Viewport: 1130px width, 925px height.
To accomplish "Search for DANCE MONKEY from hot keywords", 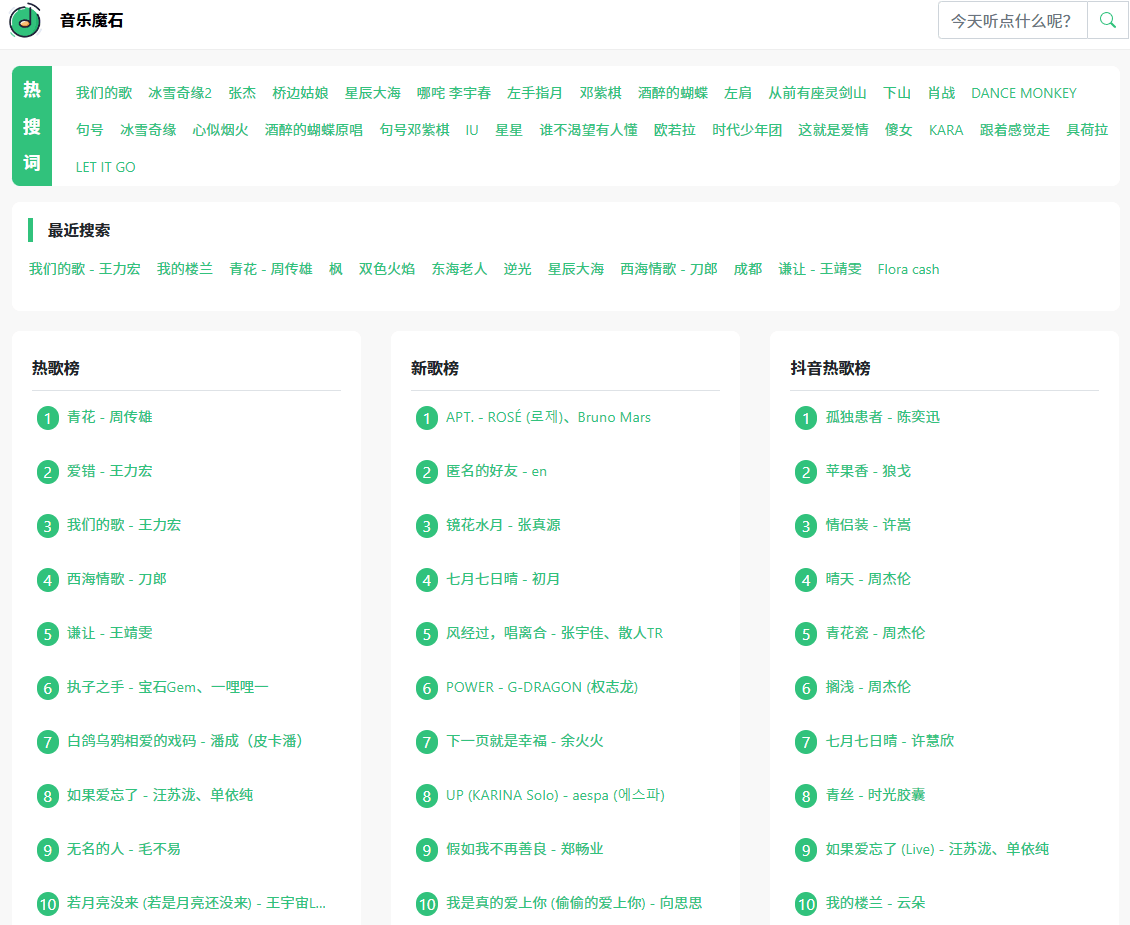I will [1023, 92].
